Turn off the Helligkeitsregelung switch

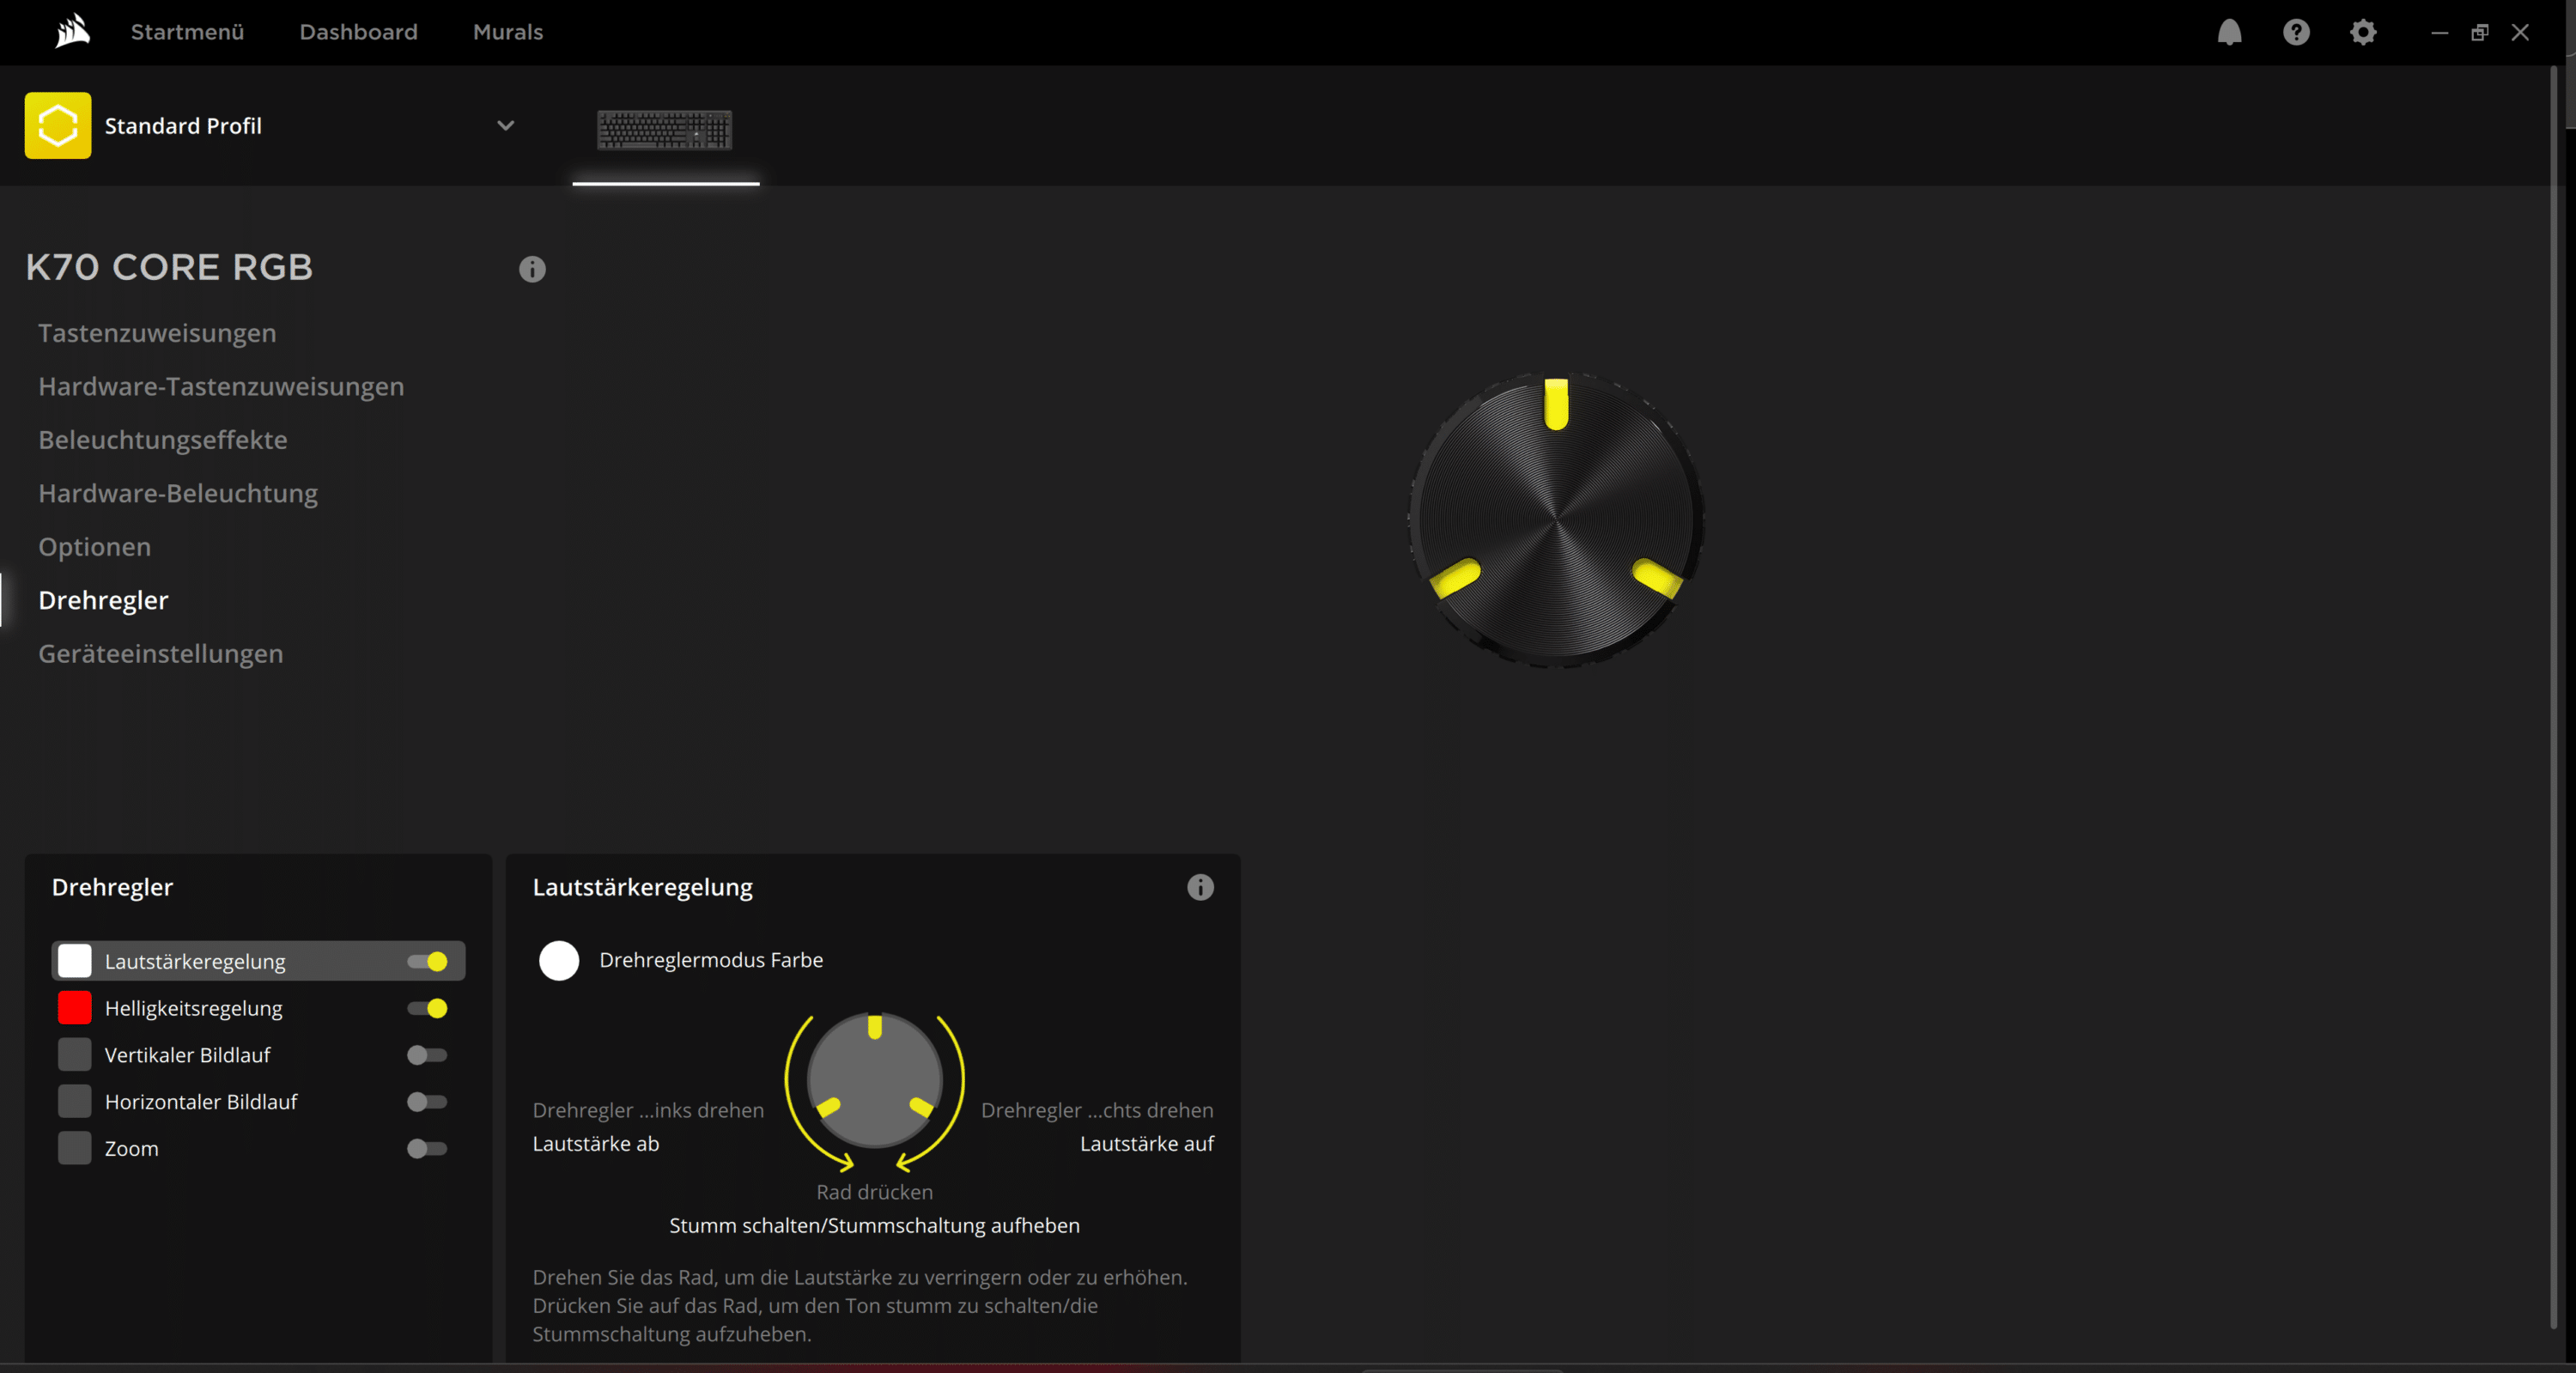click(x=427, y=1008)
